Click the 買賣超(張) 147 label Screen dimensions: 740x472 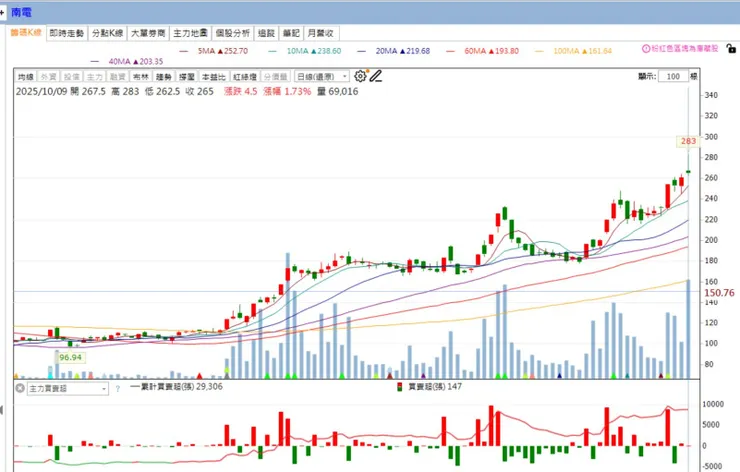(x=435, y=387)
